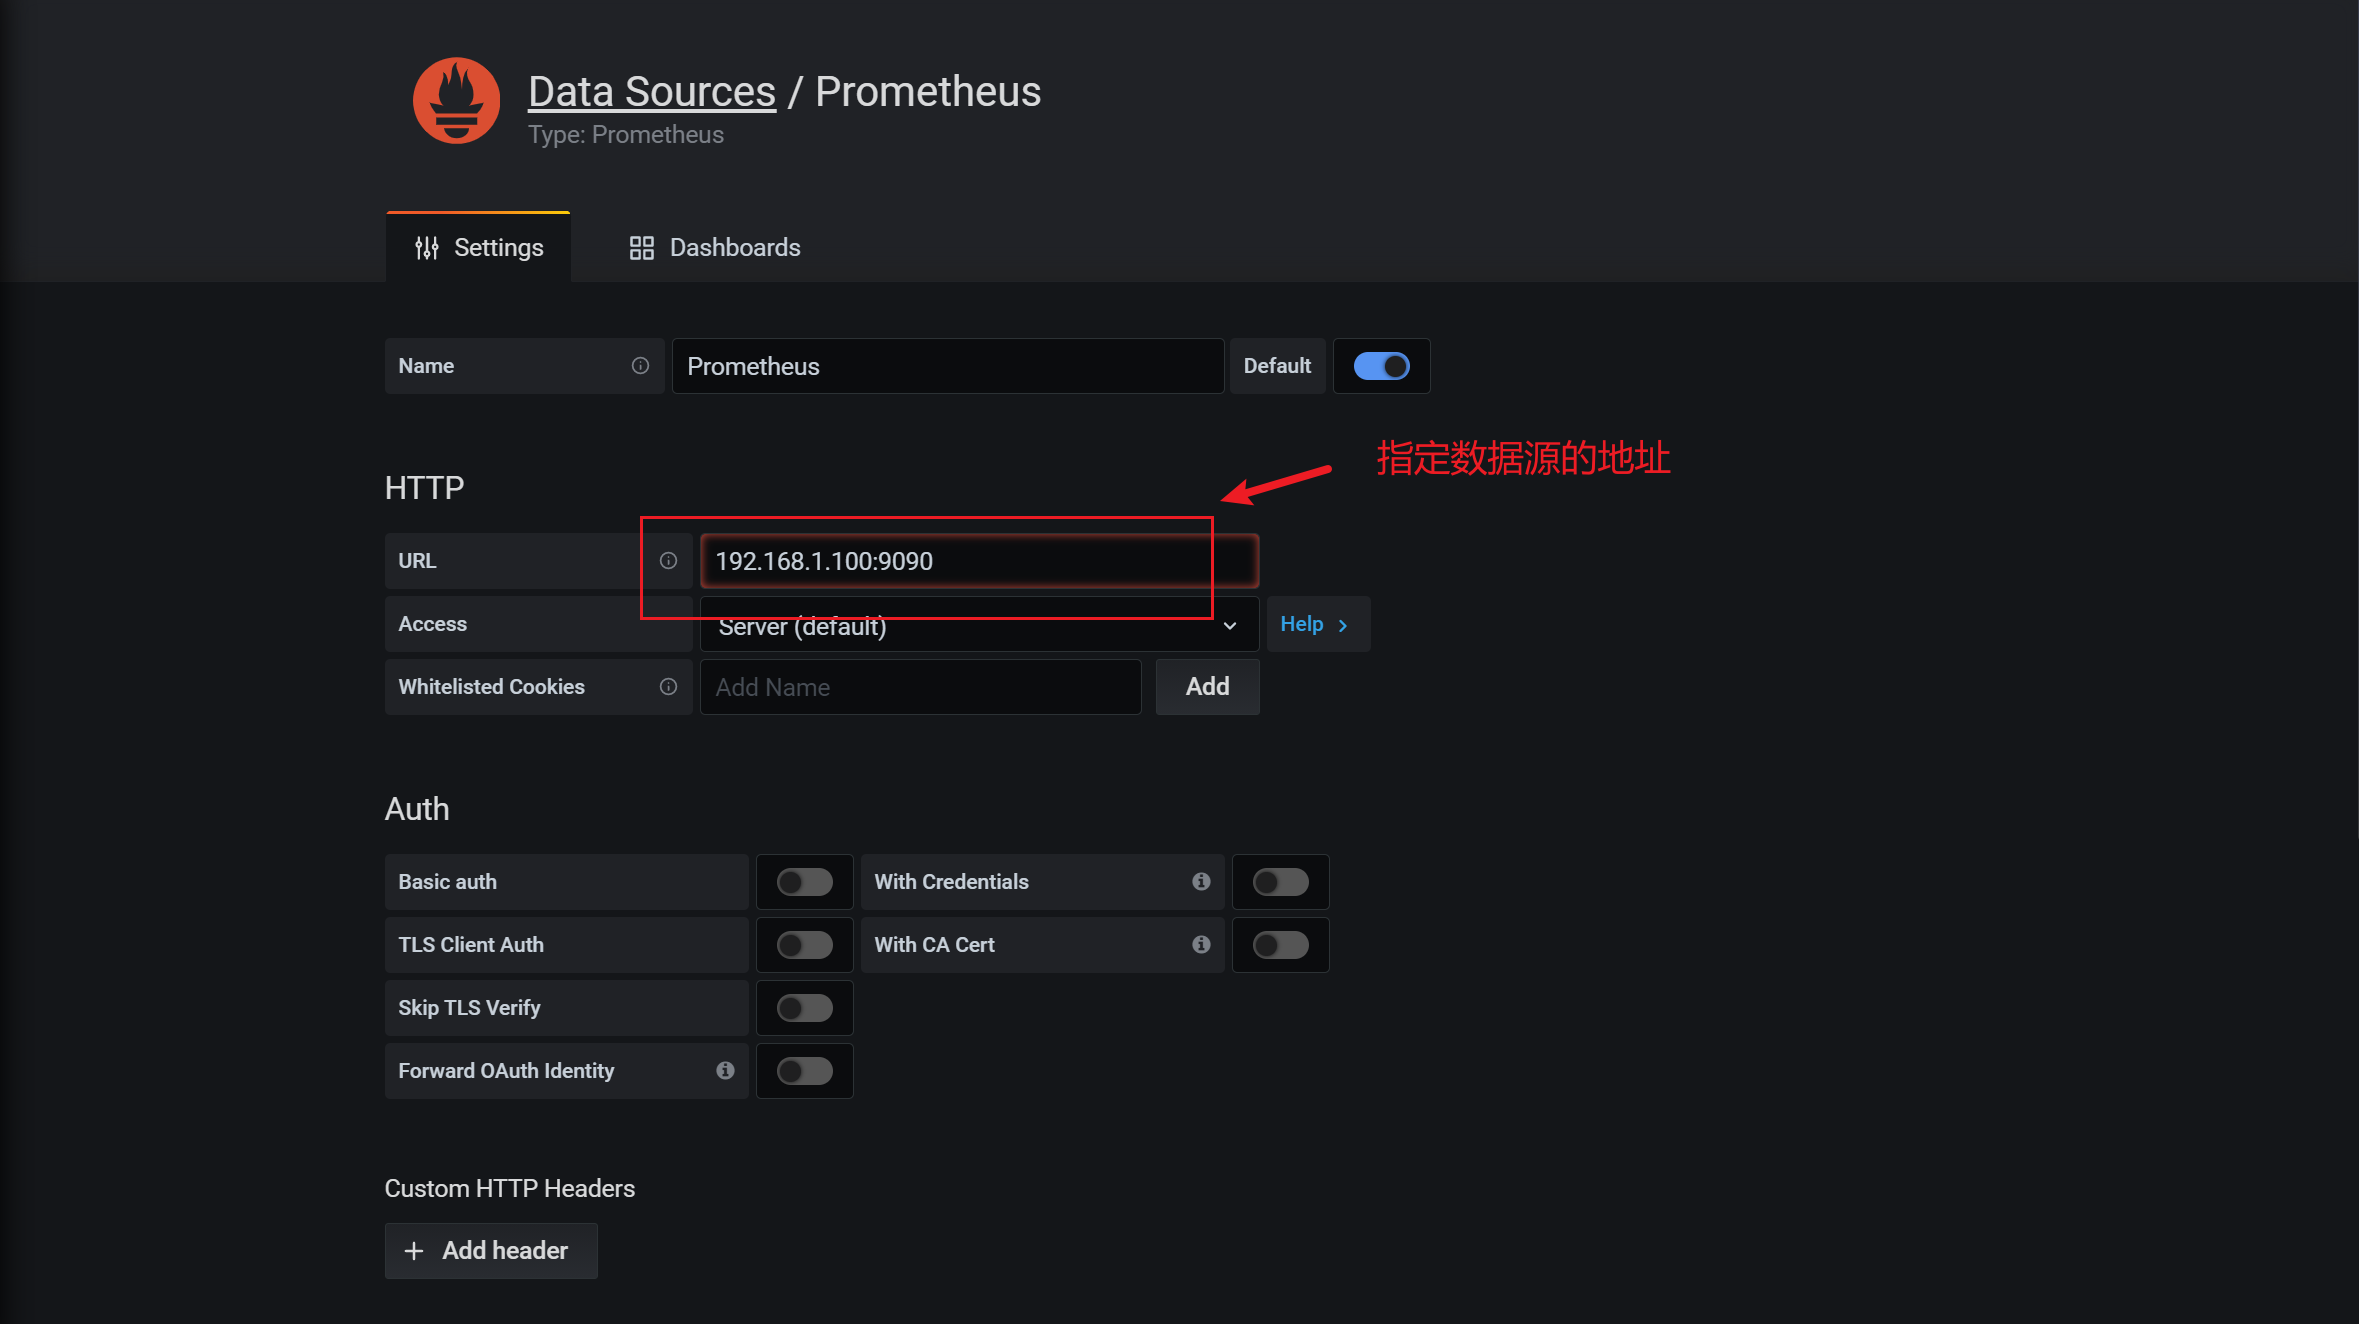Click the With CA Cert info icon
The width and height of the screenshot is (2359, 1324).
(1201, 945)
